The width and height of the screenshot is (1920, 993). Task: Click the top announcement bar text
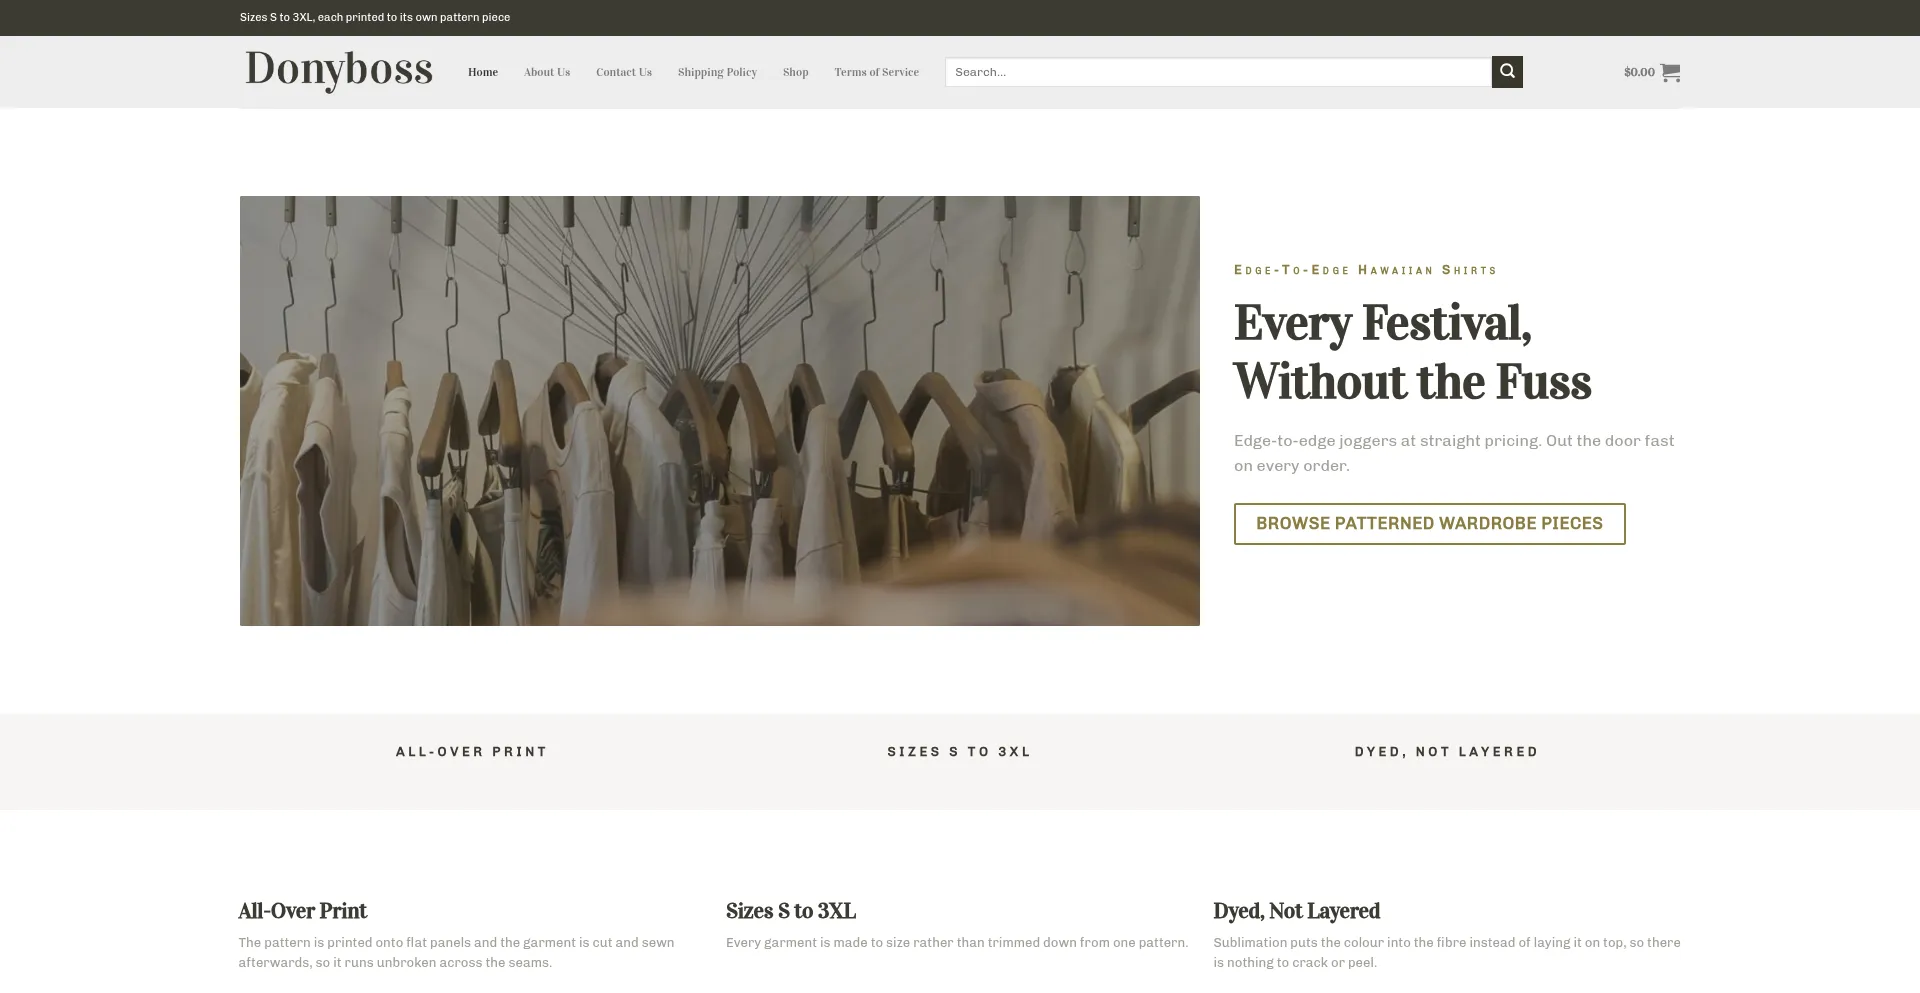point(375,17)
